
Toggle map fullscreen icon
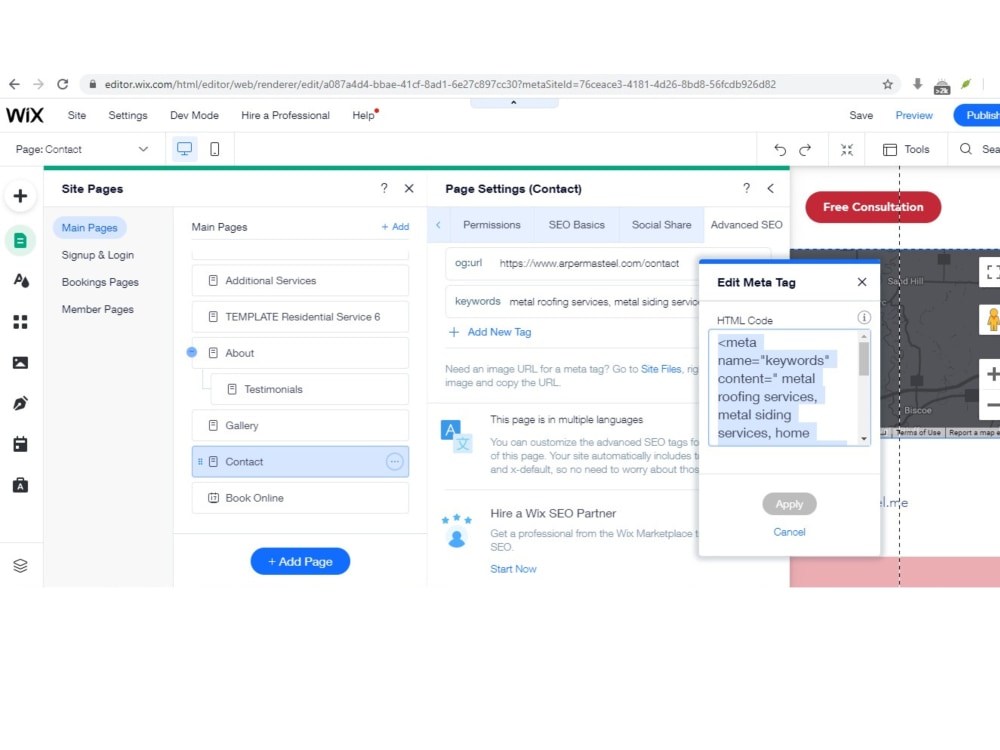click(x=992, y=273)
